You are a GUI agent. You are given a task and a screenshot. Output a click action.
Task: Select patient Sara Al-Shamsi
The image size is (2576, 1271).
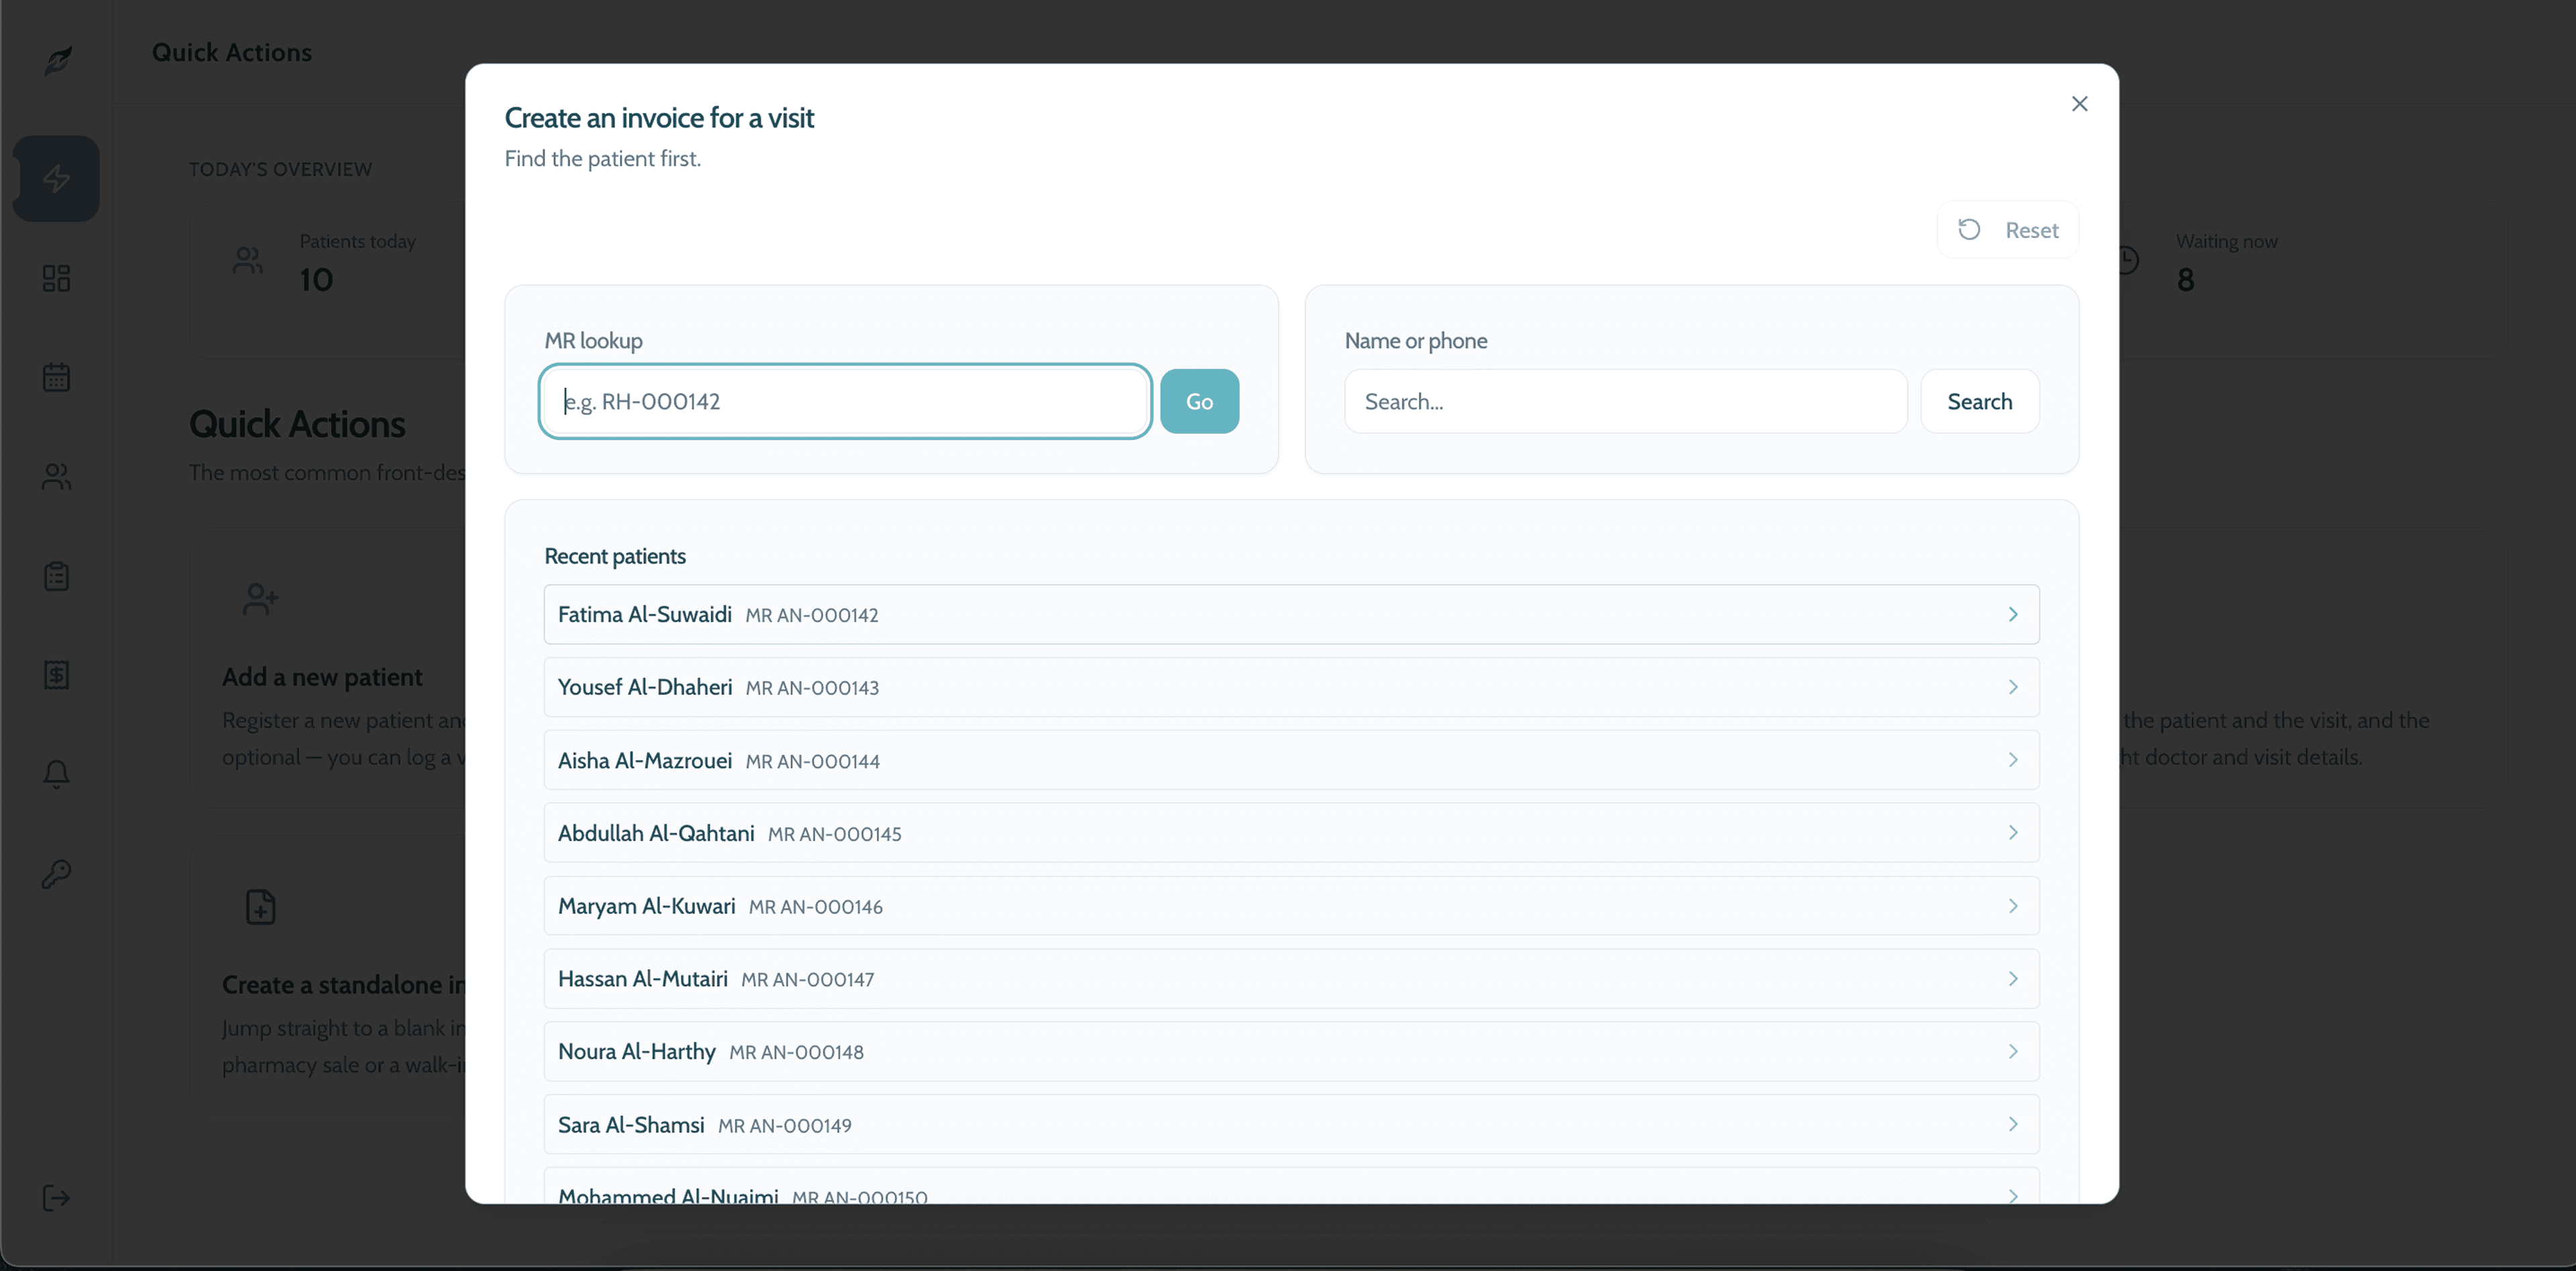pyautogui.click(x=1291, y=1125)
